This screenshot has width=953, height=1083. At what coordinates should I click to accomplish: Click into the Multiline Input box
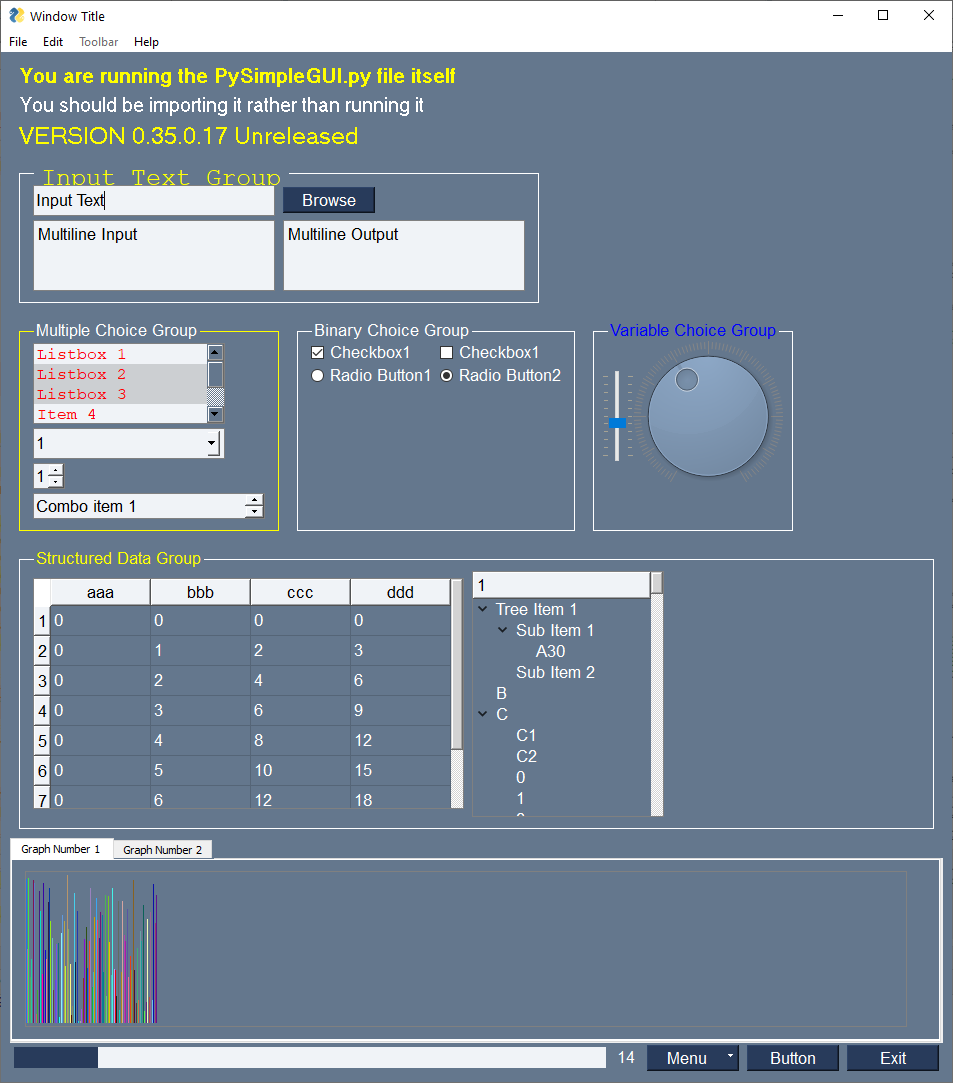[154, 256]
